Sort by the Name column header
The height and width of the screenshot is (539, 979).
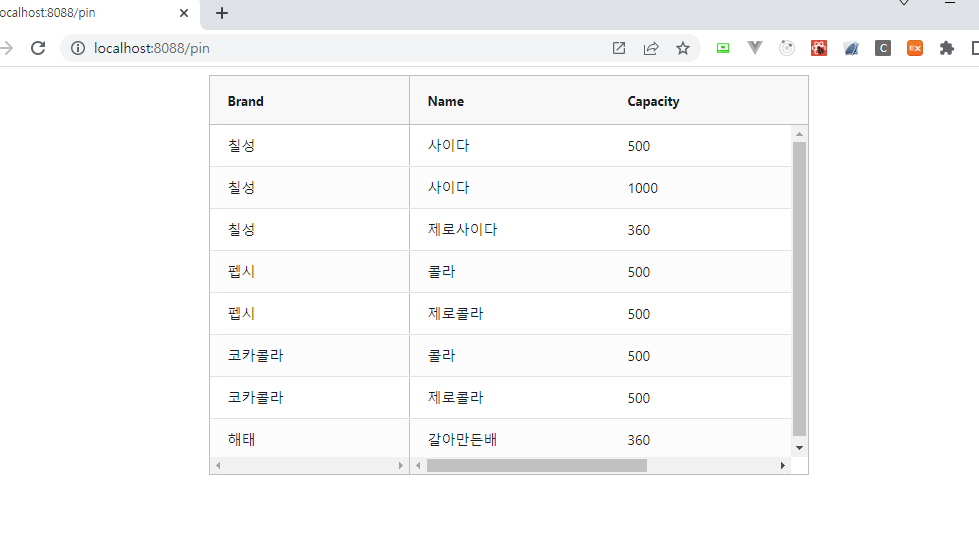[509, 101]
